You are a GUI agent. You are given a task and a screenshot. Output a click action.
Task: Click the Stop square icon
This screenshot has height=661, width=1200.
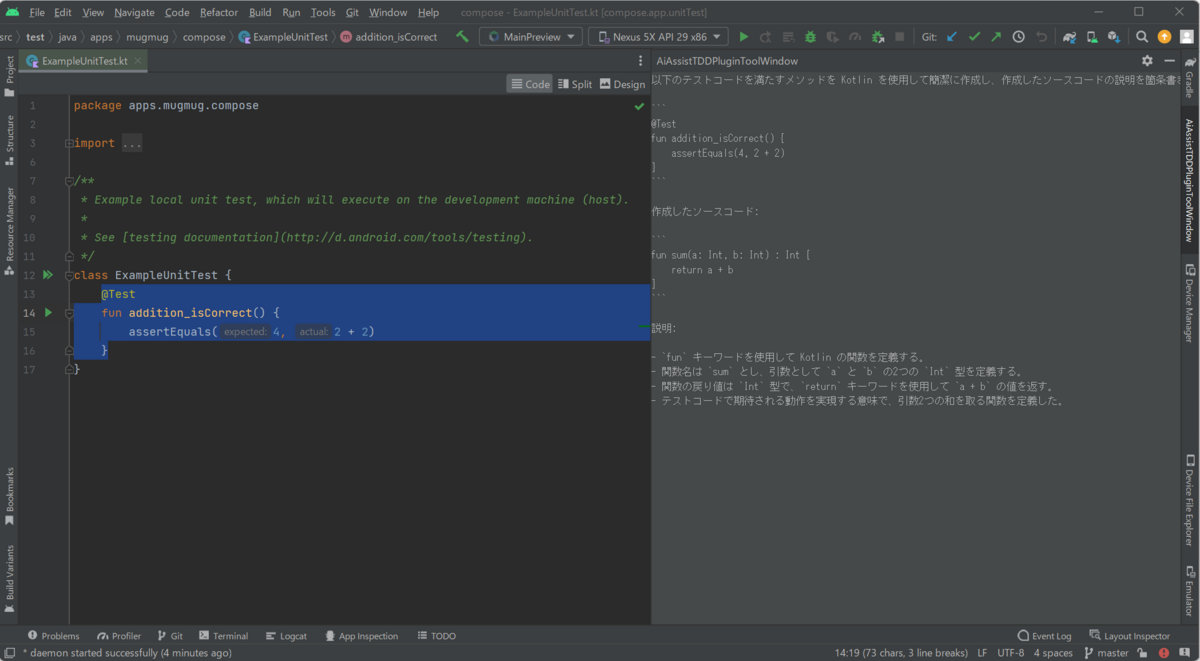(900, 37)
